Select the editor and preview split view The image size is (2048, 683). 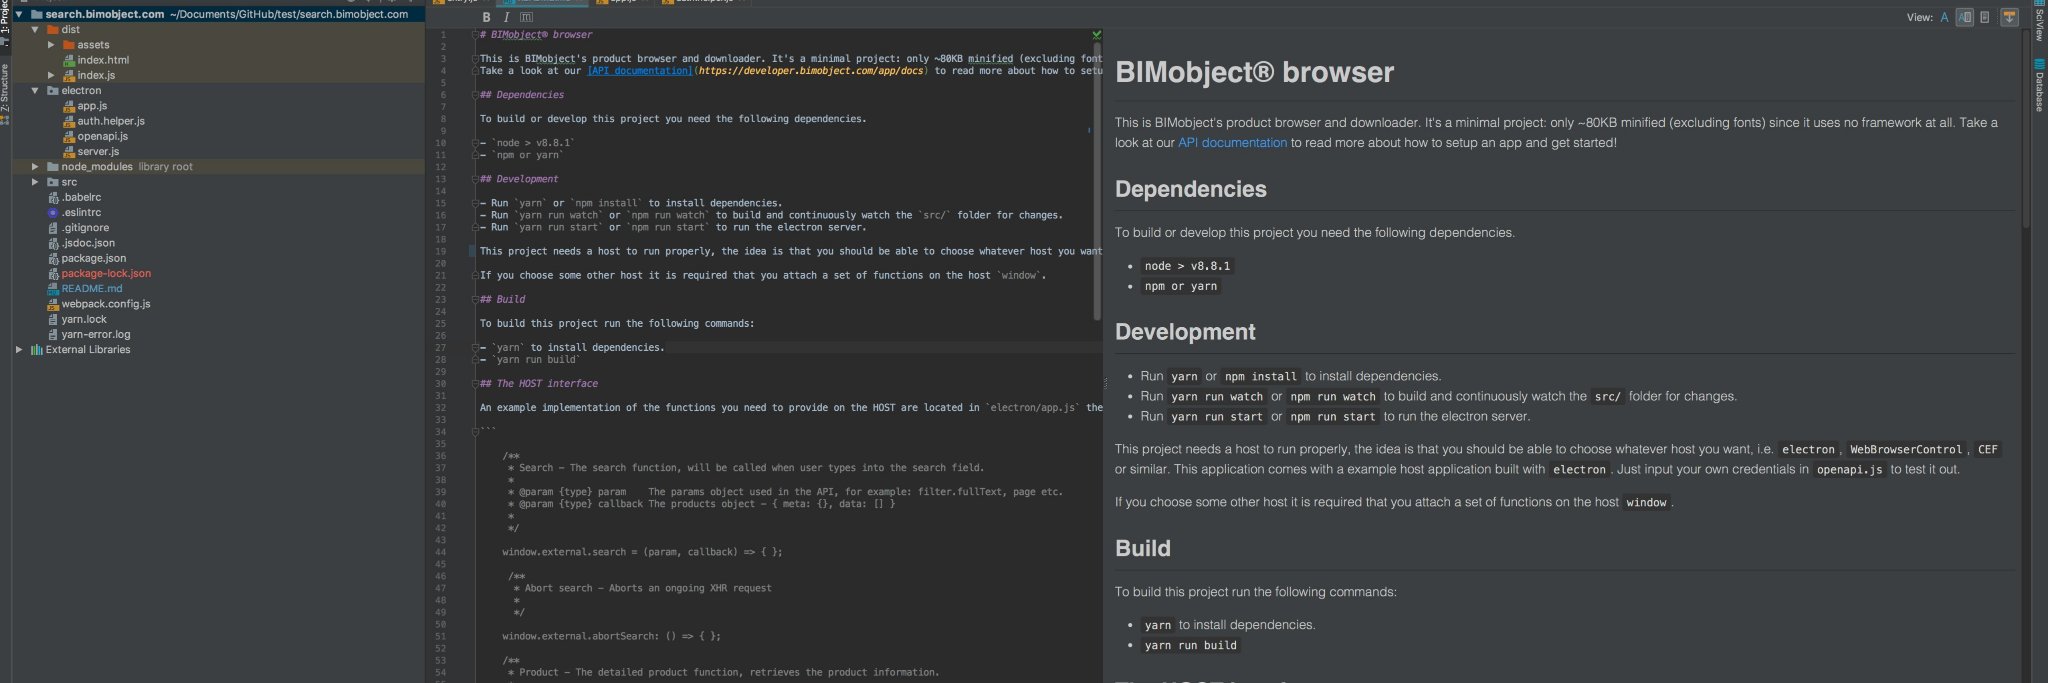tap(1965, 17)
